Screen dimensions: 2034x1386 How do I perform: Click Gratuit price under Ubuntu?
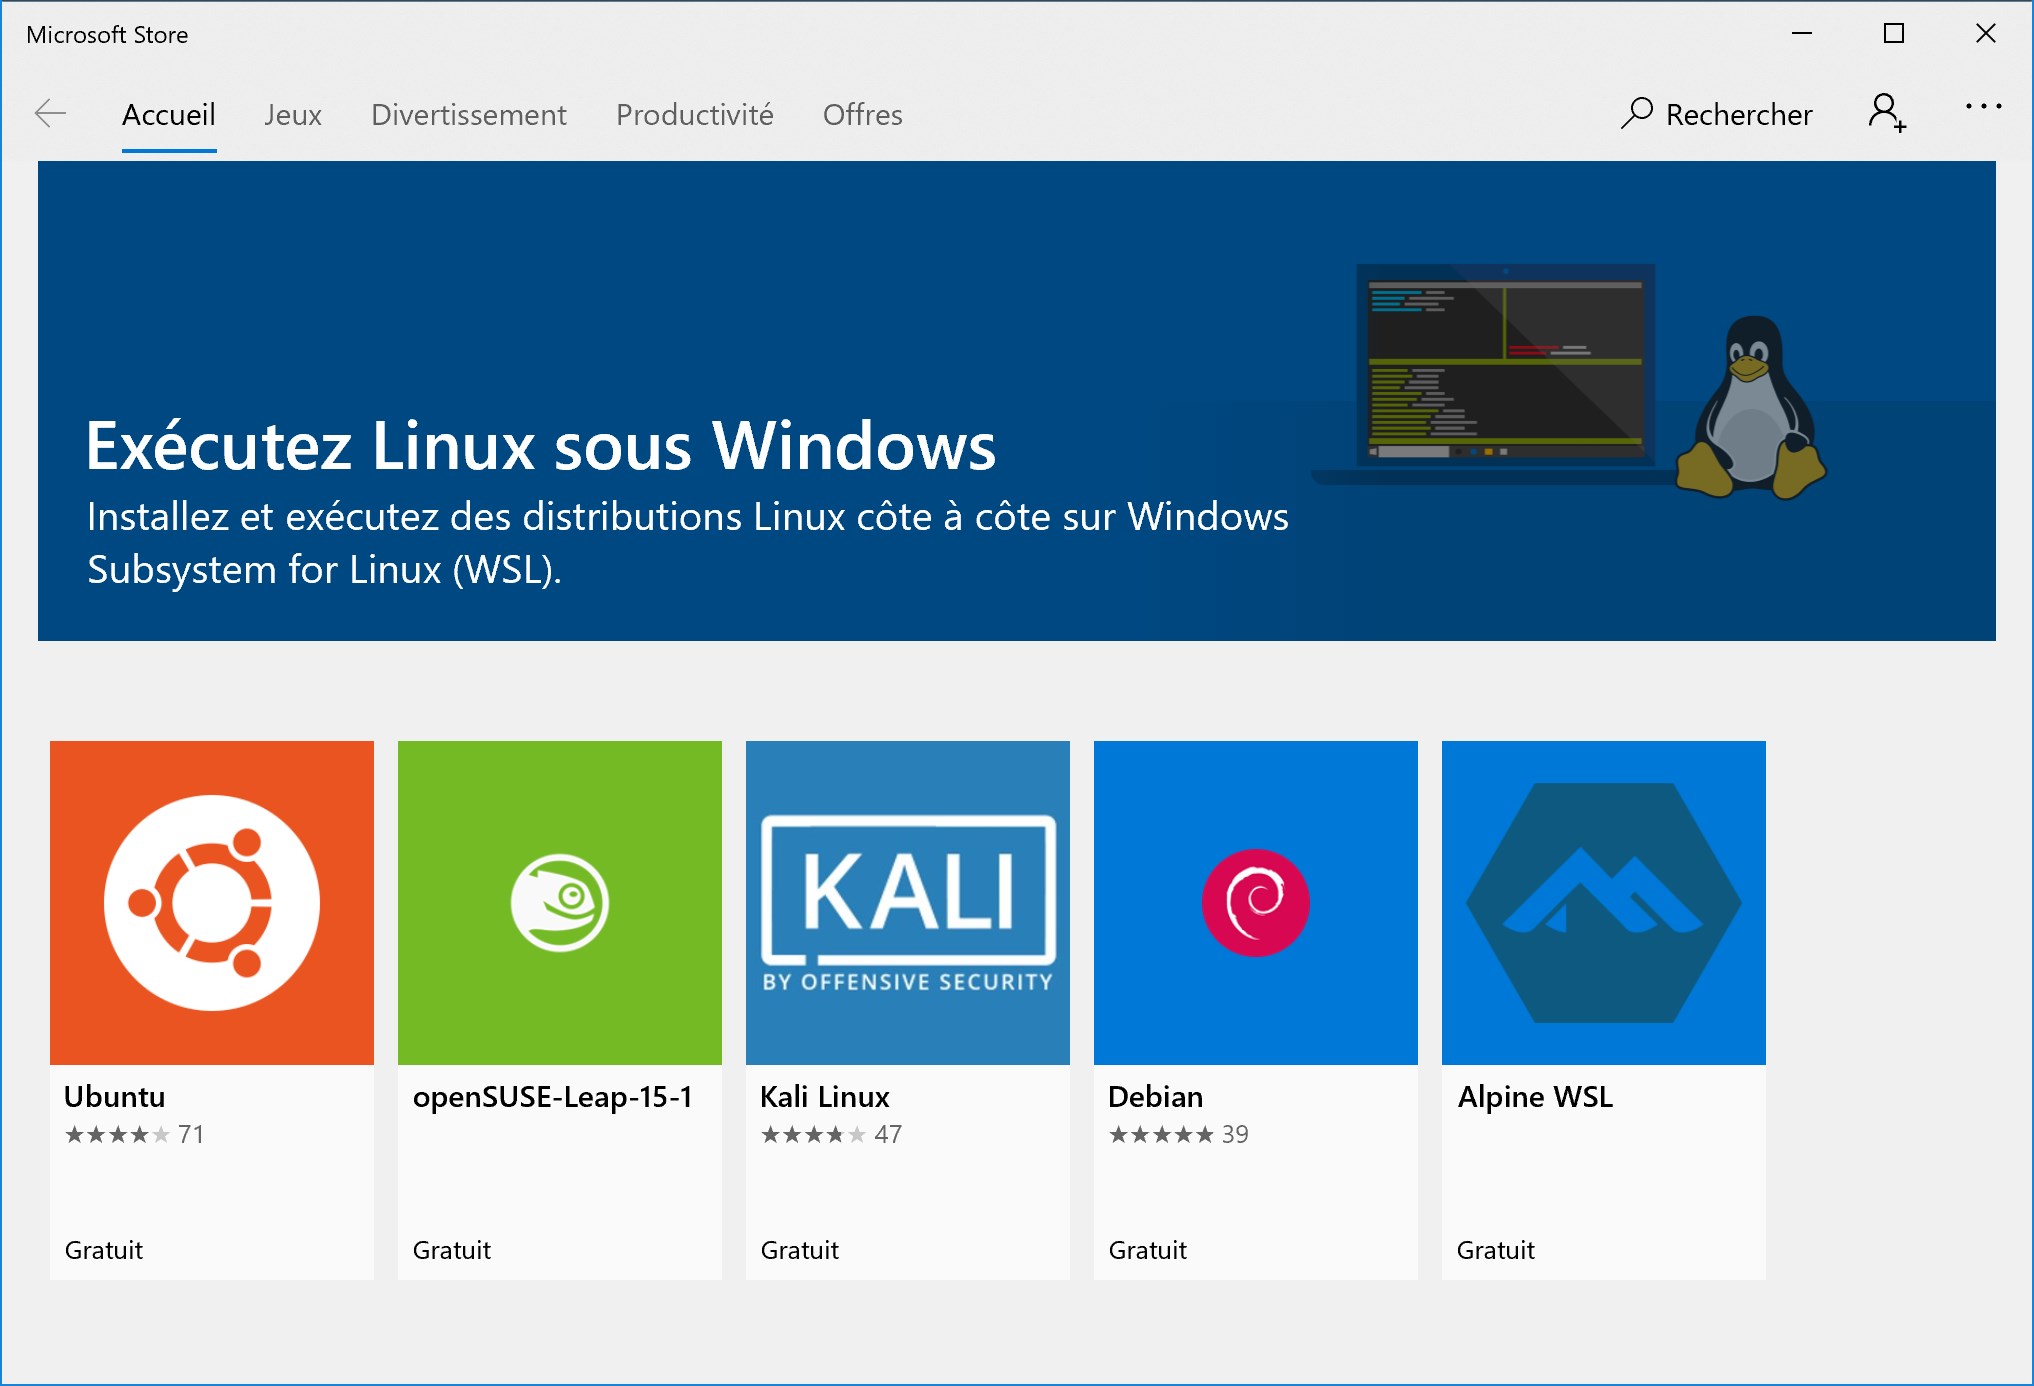point(104,1250)
